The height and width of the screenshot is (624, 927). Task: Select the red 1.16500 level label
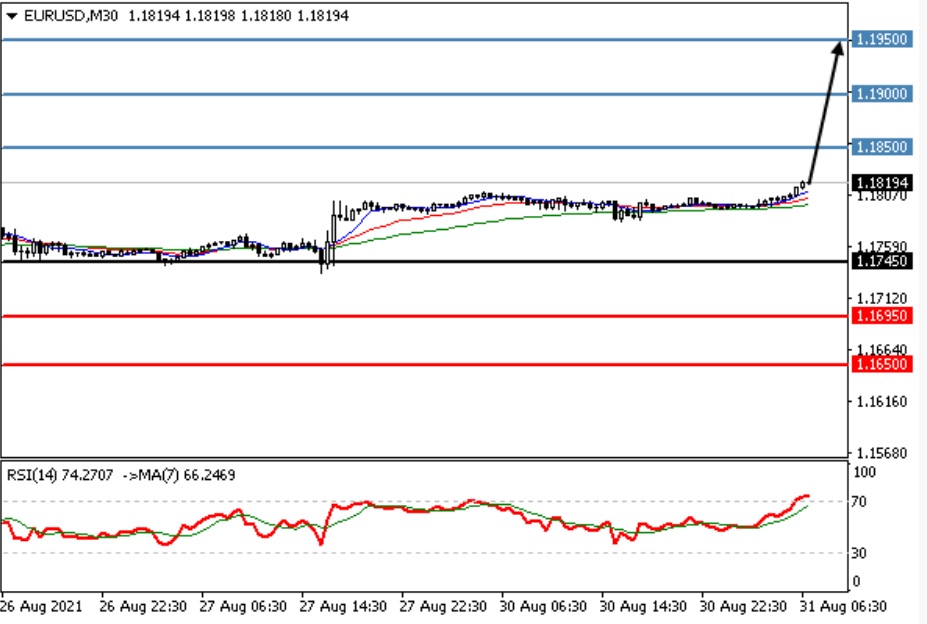pyautogui.click(x=881, y=364)
